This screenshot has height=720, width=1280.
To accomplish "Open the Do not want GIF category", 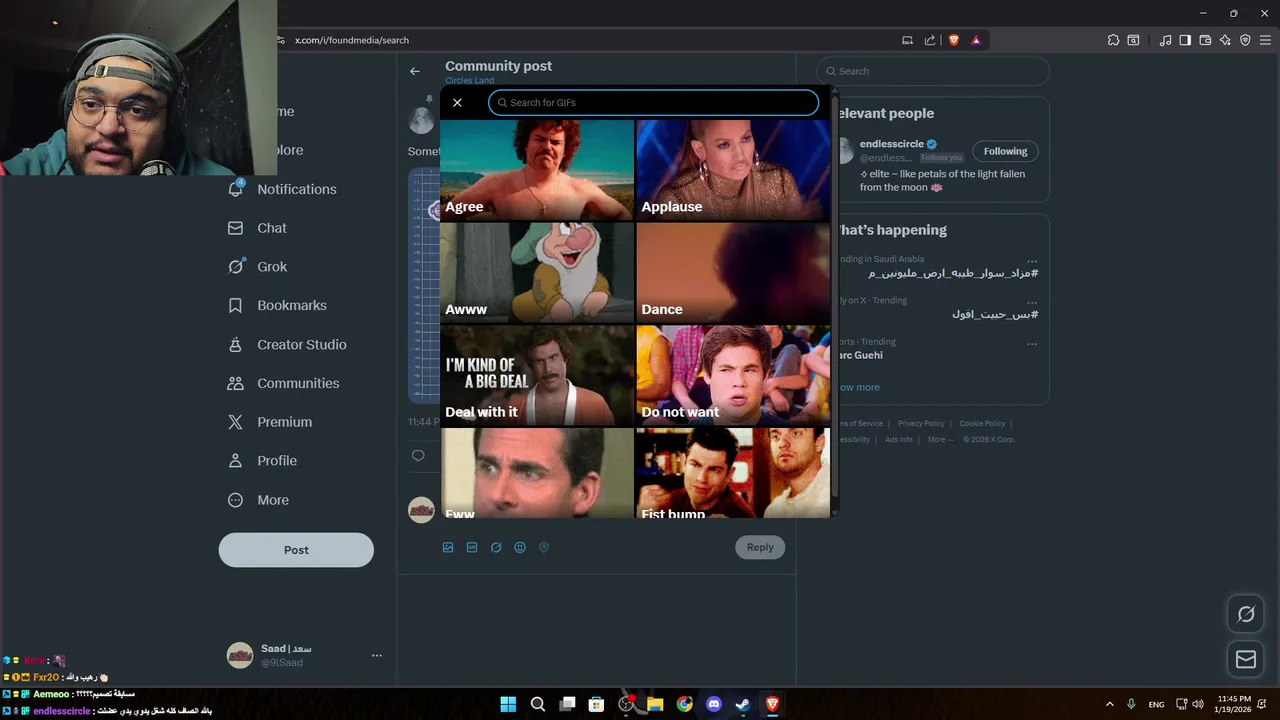I will tap(733, 375).
